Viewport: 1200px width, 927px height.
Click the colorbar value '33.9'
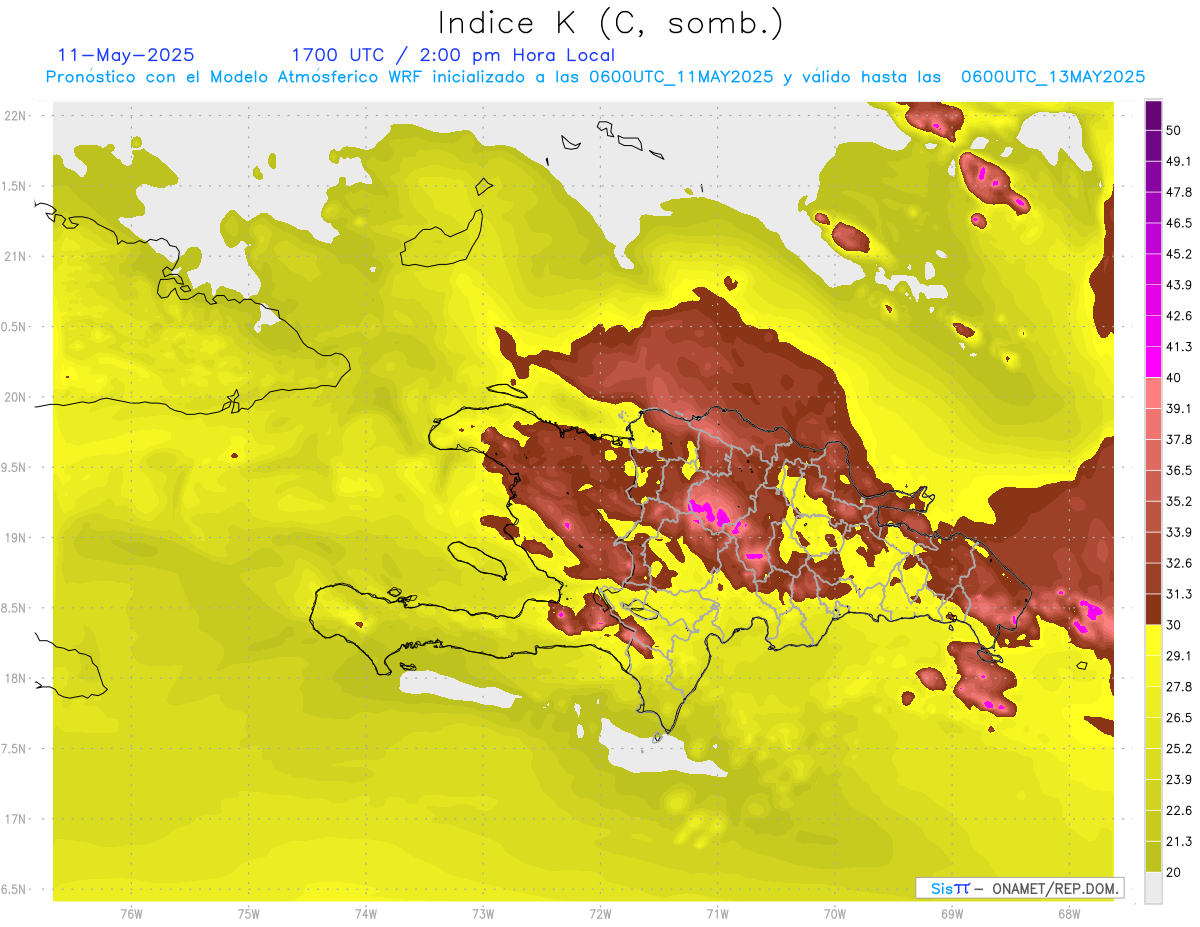point(1179,532)
